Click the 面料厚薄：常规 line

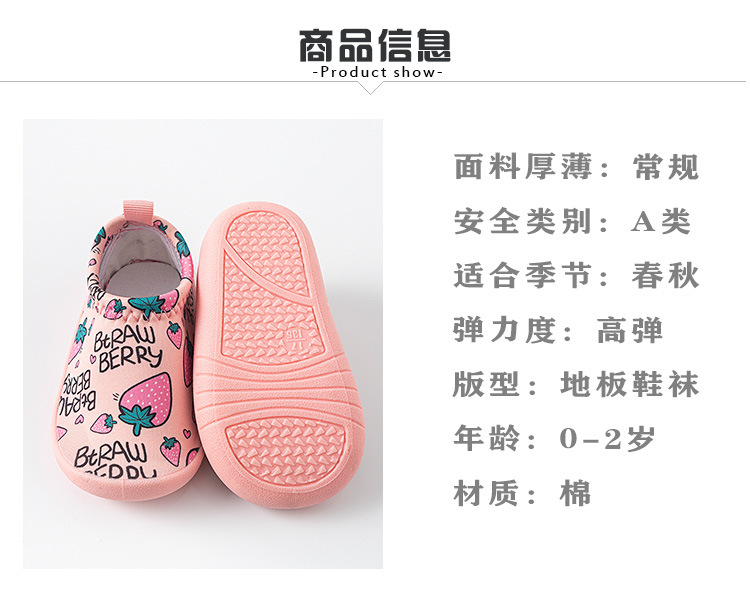(x=576, y=167)
